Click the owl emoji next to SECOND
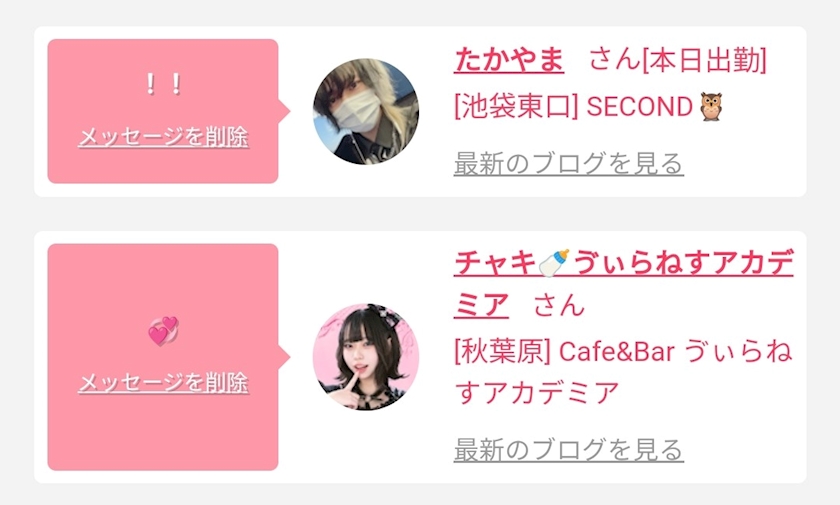 (x=711, y=107)
